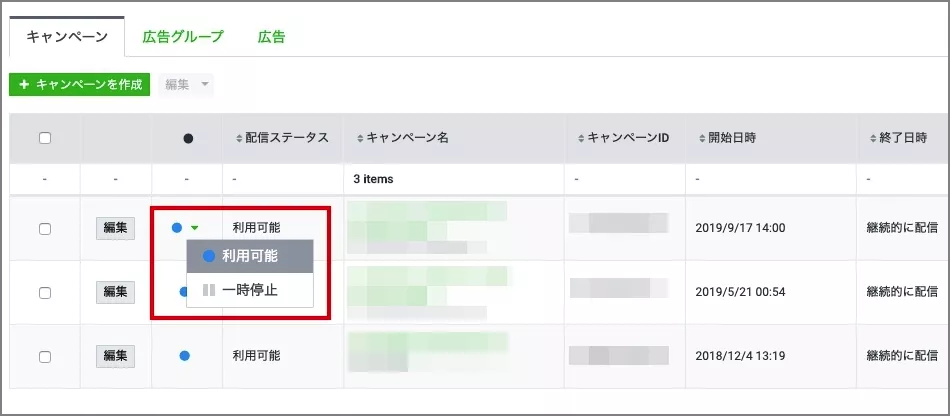Click the sort arrows beside 配信ステータス

(x=238, y=138)
